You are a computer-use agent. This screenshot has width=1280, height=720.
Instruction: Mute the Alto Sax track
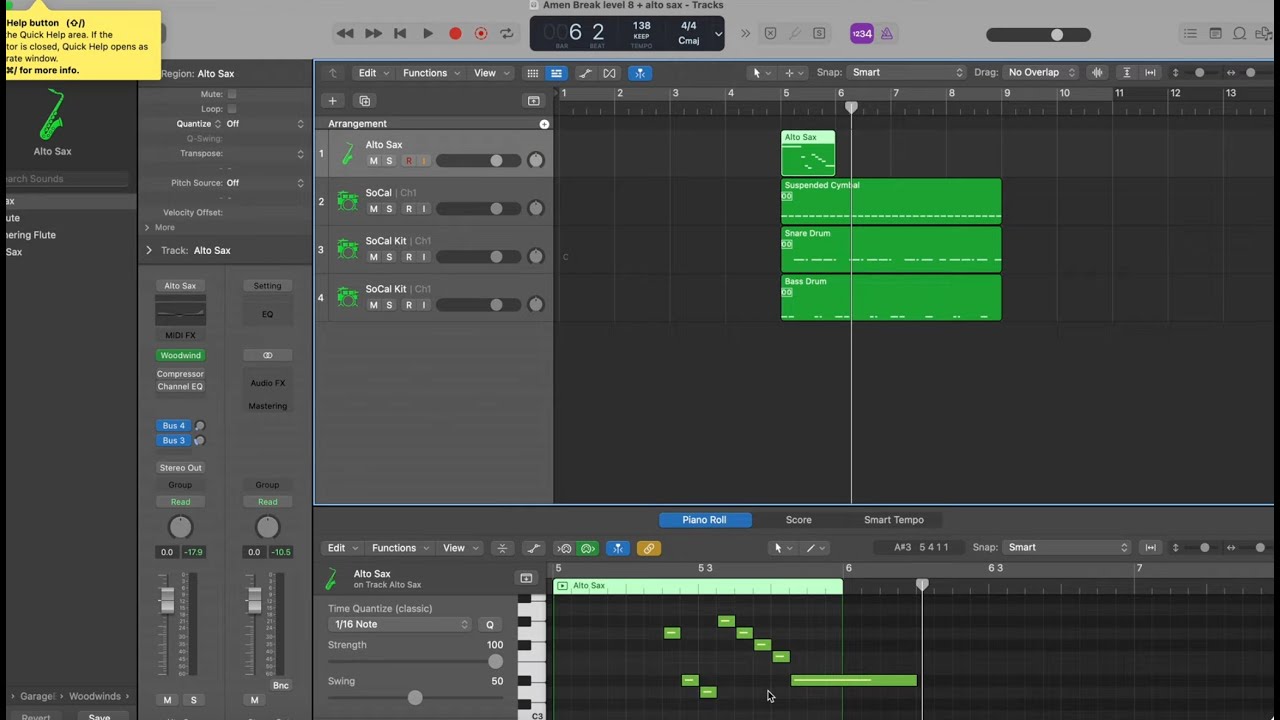[373, 161]
